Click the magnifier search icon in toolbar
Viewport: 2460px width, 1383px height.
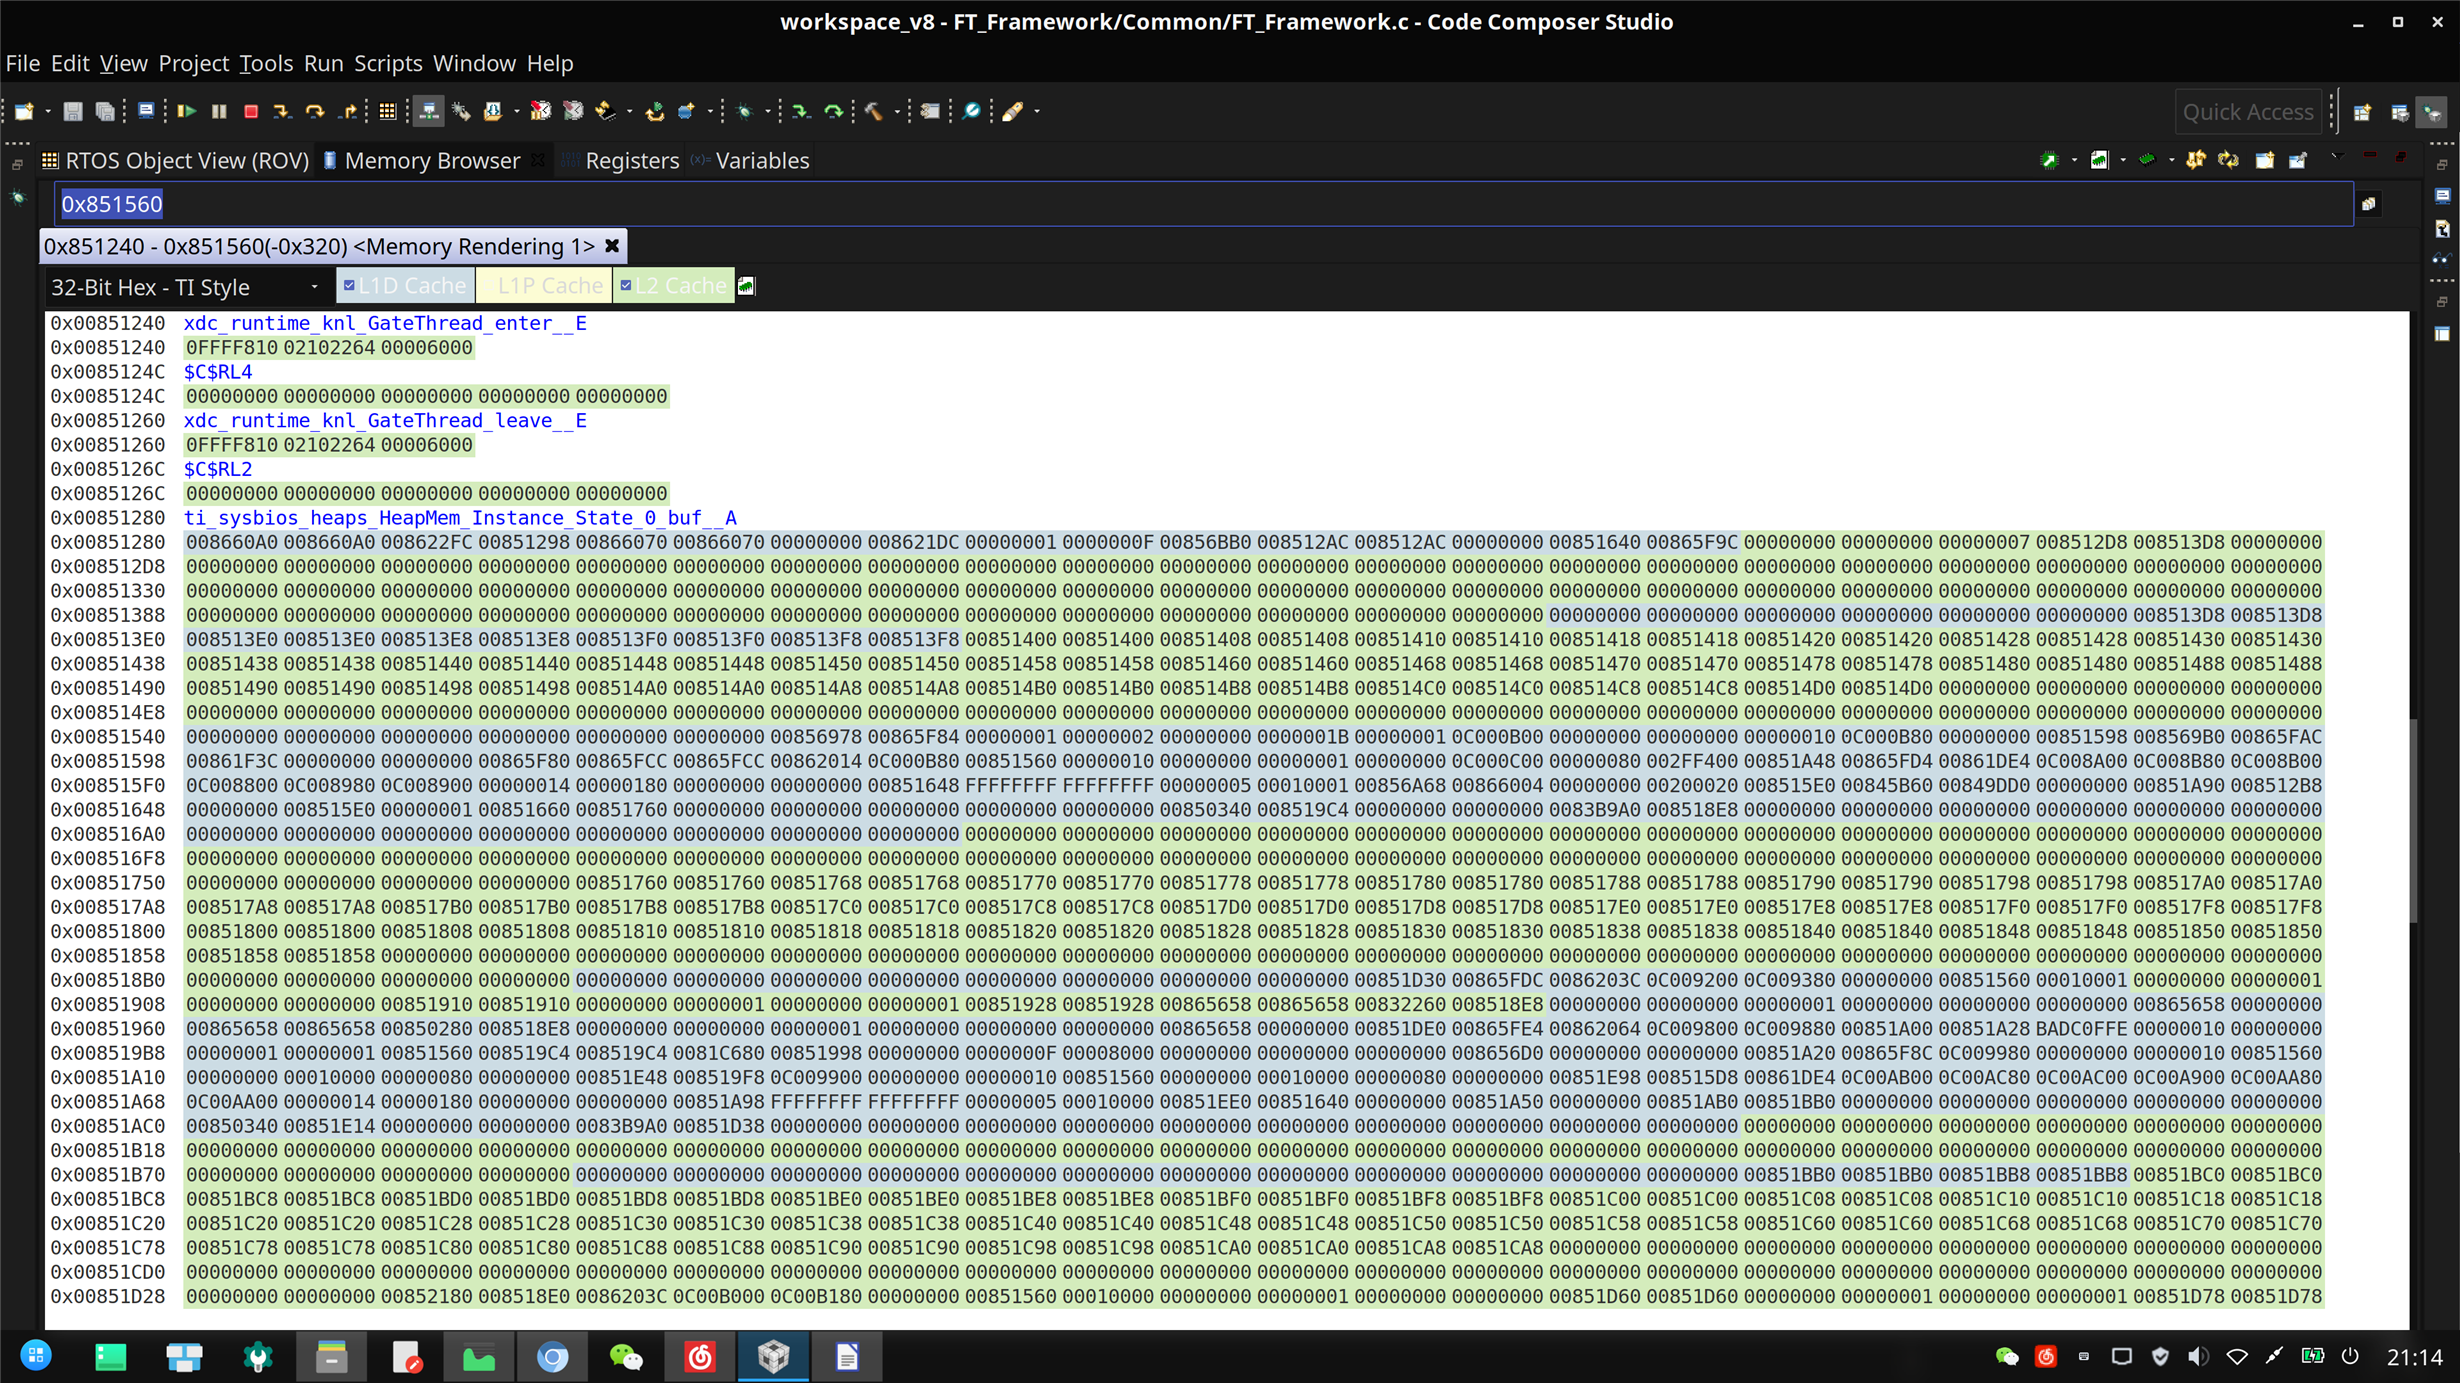[x=971, y=111]
